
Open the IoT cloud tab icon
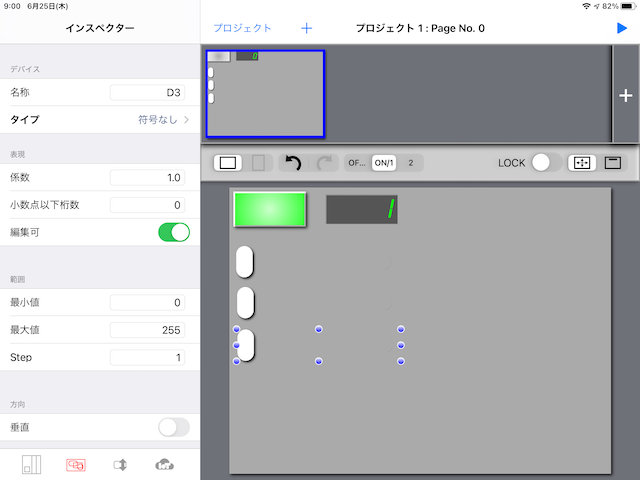[x=164, y=464]
